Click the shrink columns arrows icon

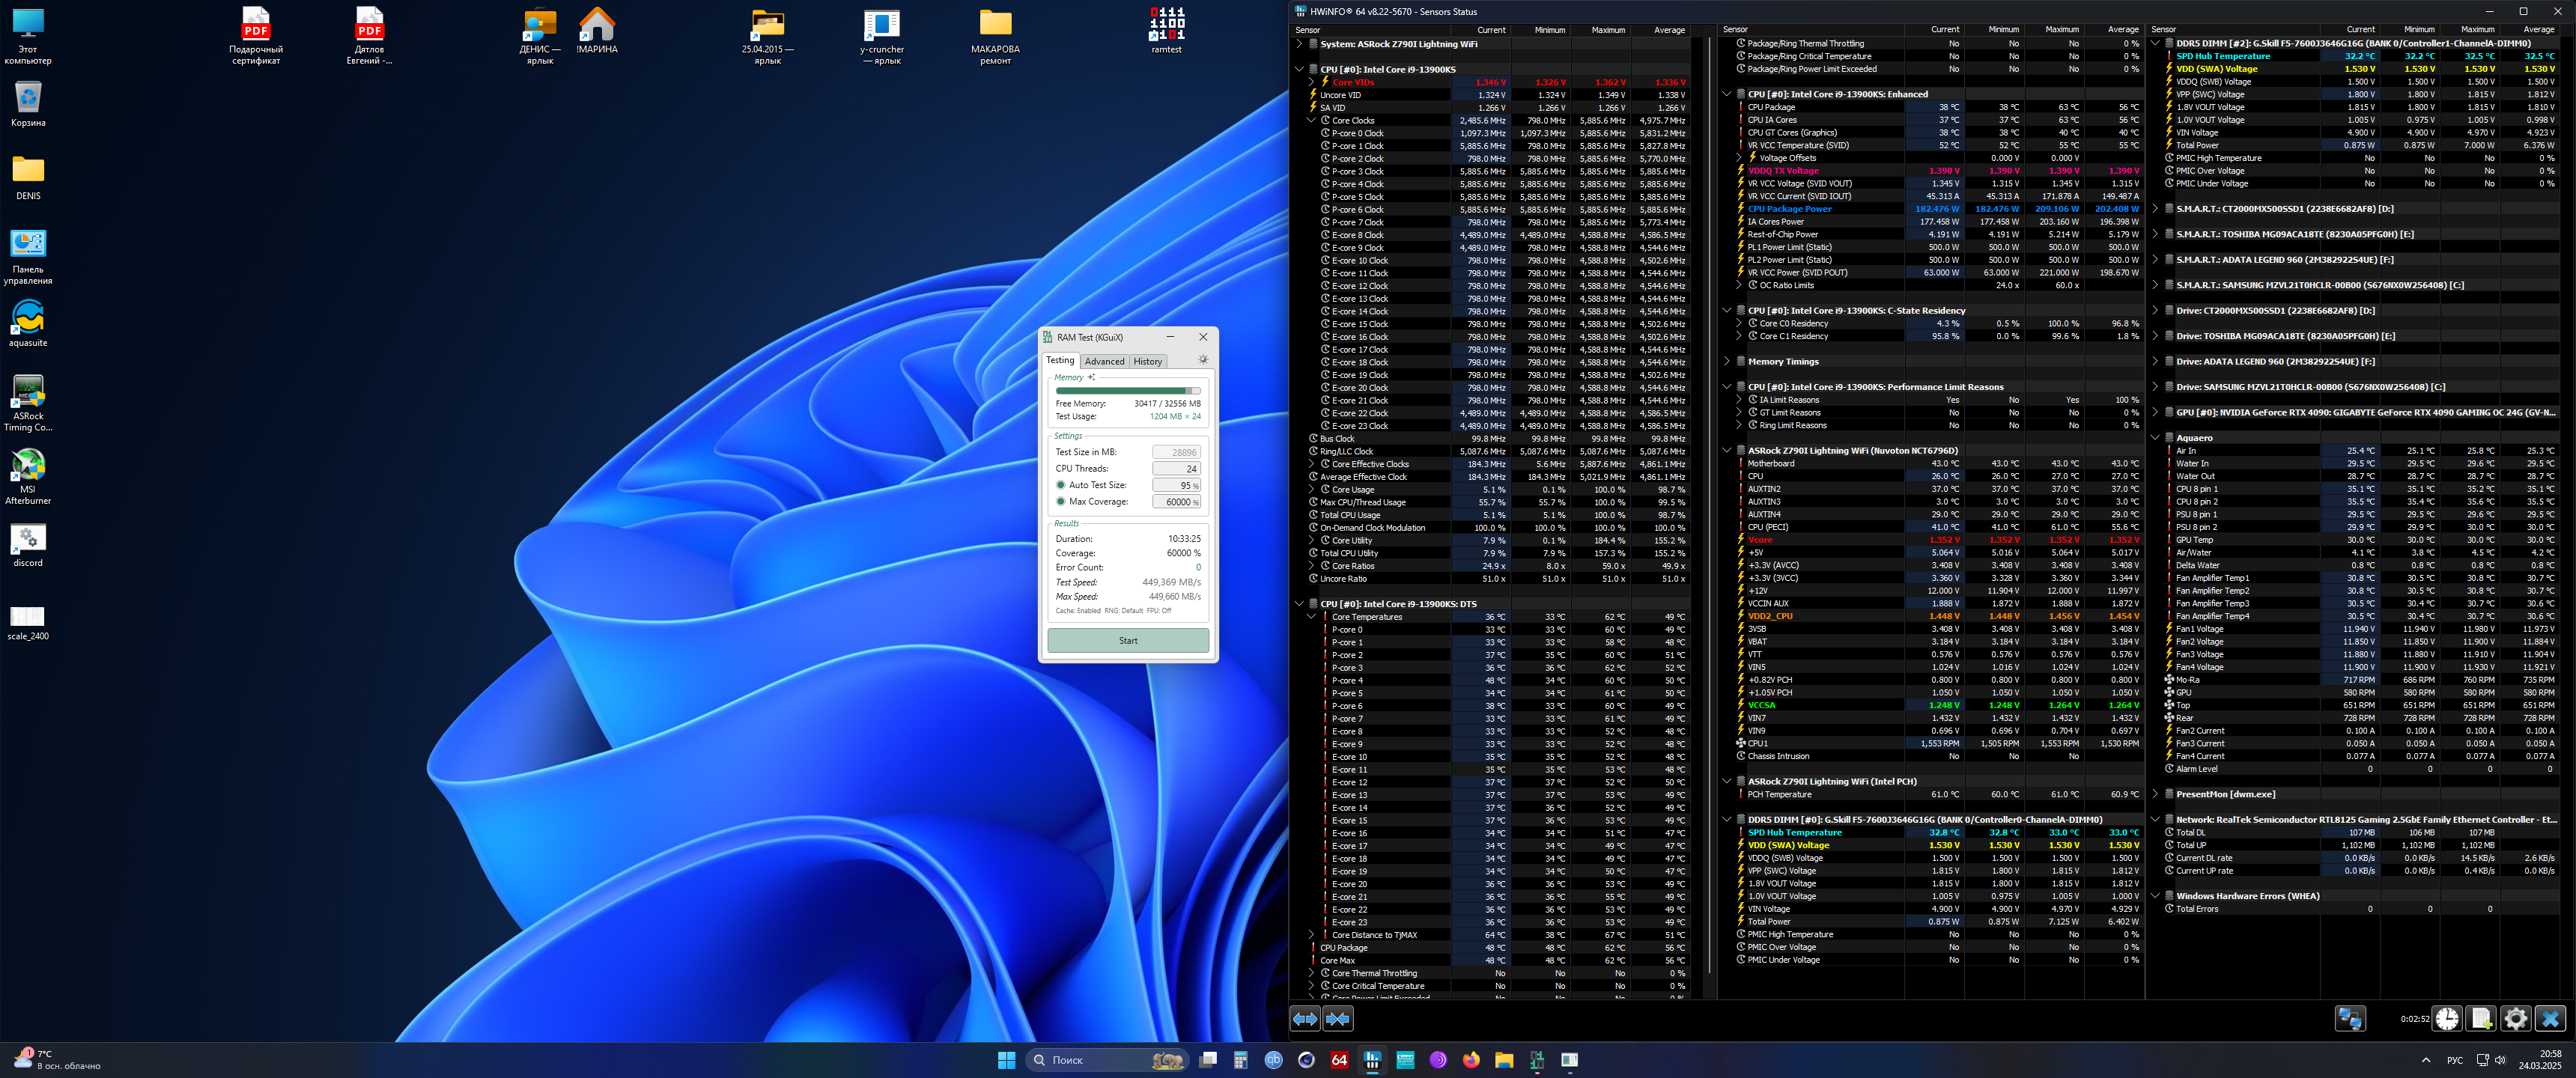coord(1338,1018)
